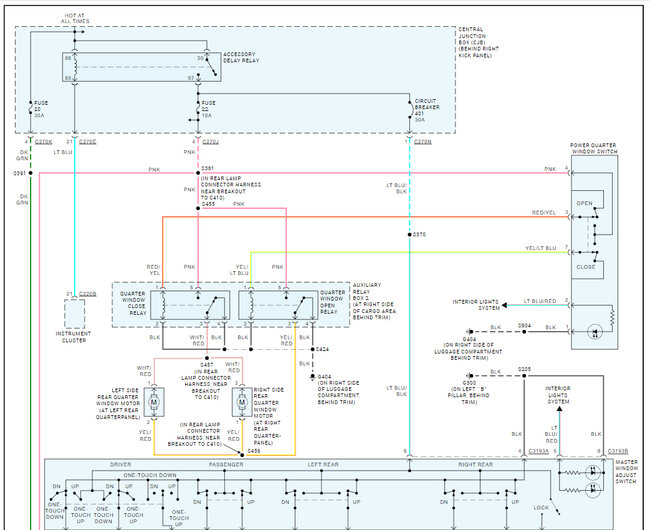Click the 'MASTER WINDOW ADJUST SWITCH' label

(626, 472)
